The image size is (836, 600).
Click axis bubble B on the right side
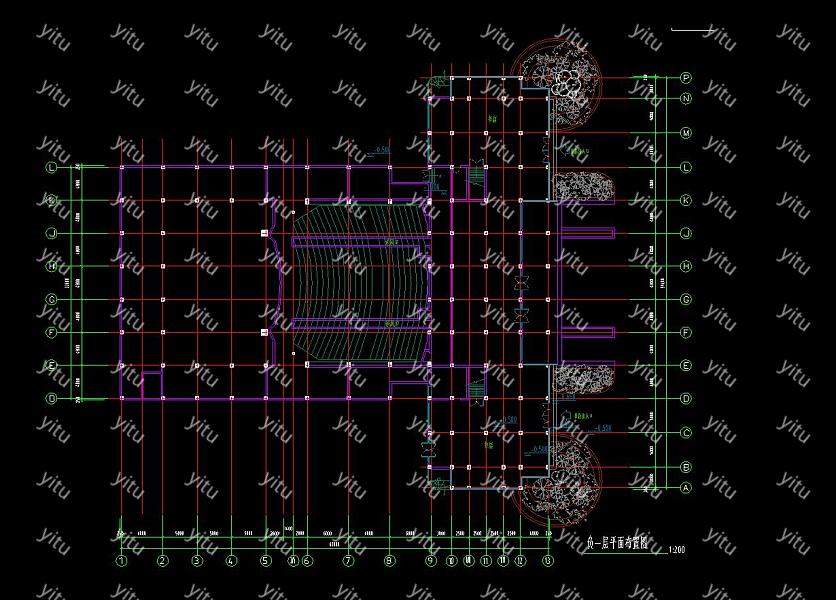click(686, 467)
